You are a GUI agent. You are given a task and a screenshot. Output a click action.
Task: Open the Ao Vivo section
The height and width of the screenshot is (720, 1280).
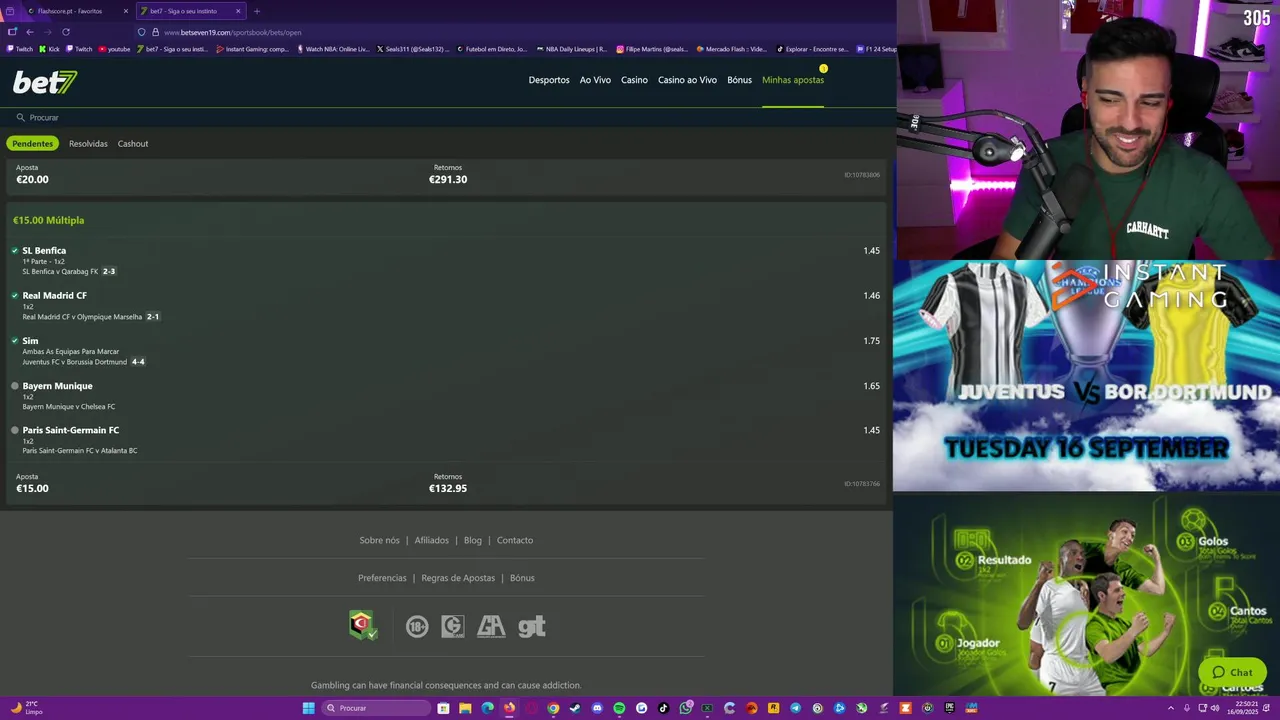tap(595, 80)
